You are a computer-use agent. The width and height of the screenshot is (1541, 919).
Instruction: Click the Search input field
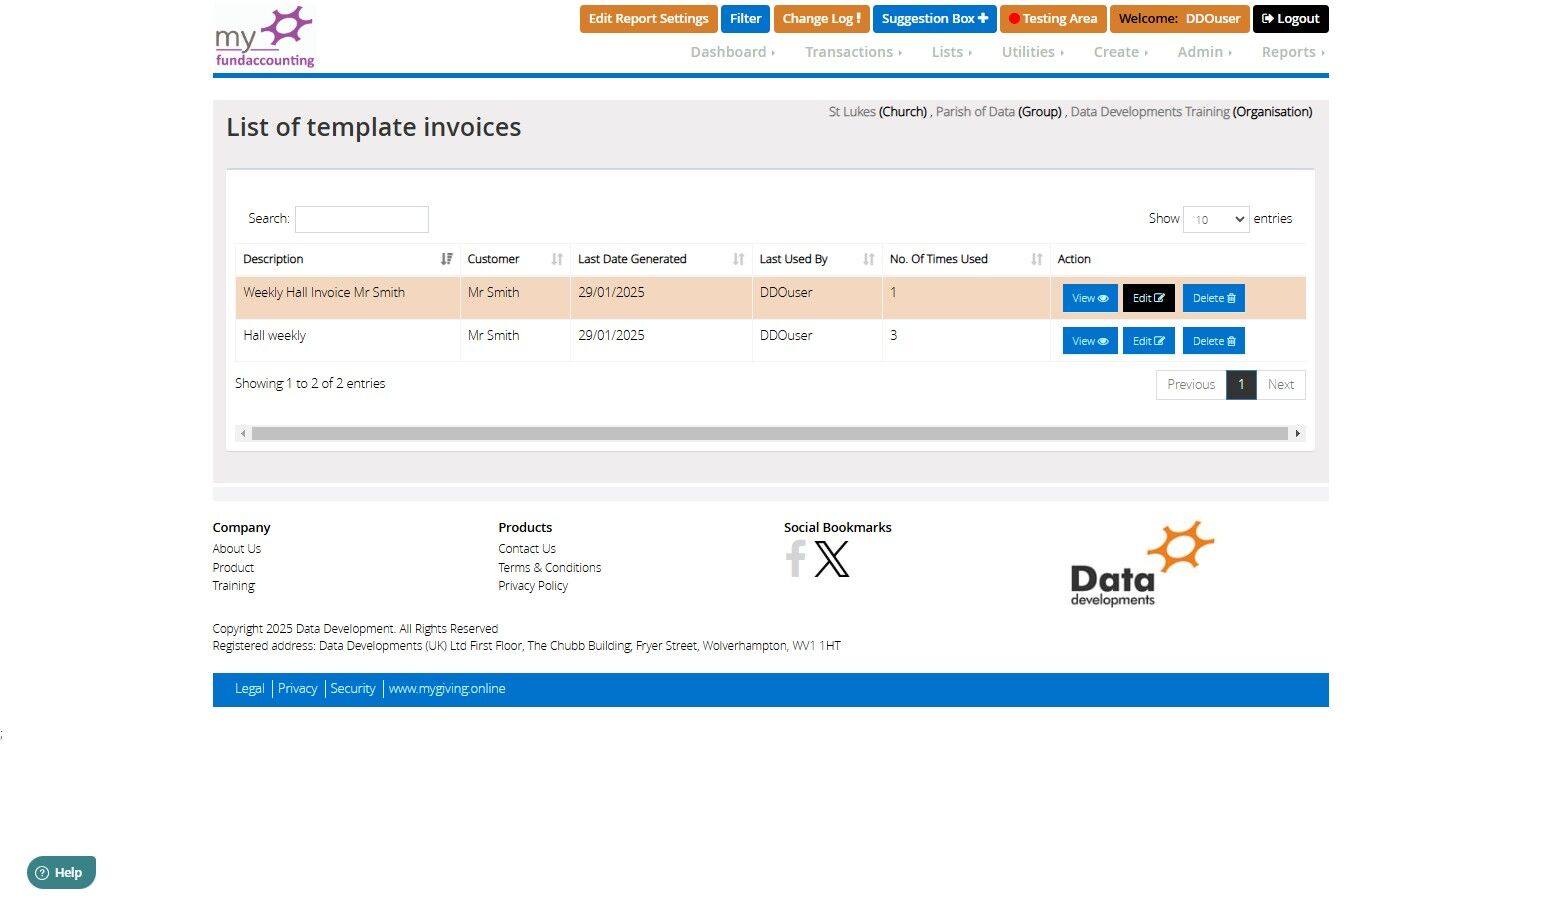362,219
